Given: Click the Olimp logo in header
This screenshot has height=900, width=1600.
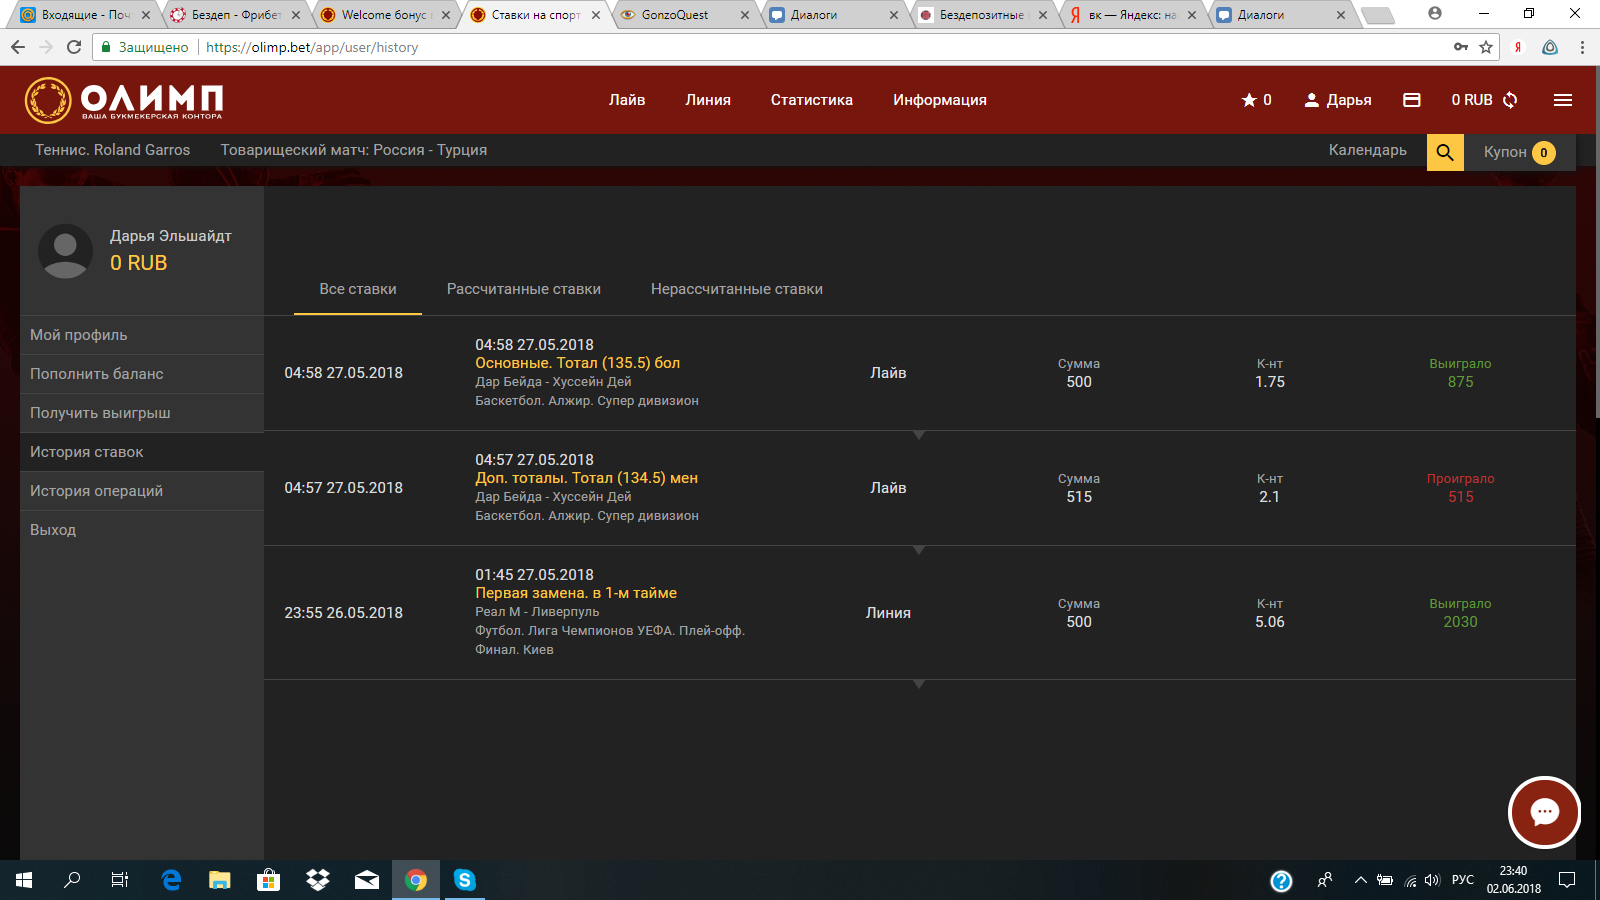Looking at the screenshot, I should [x=124, y=100].
